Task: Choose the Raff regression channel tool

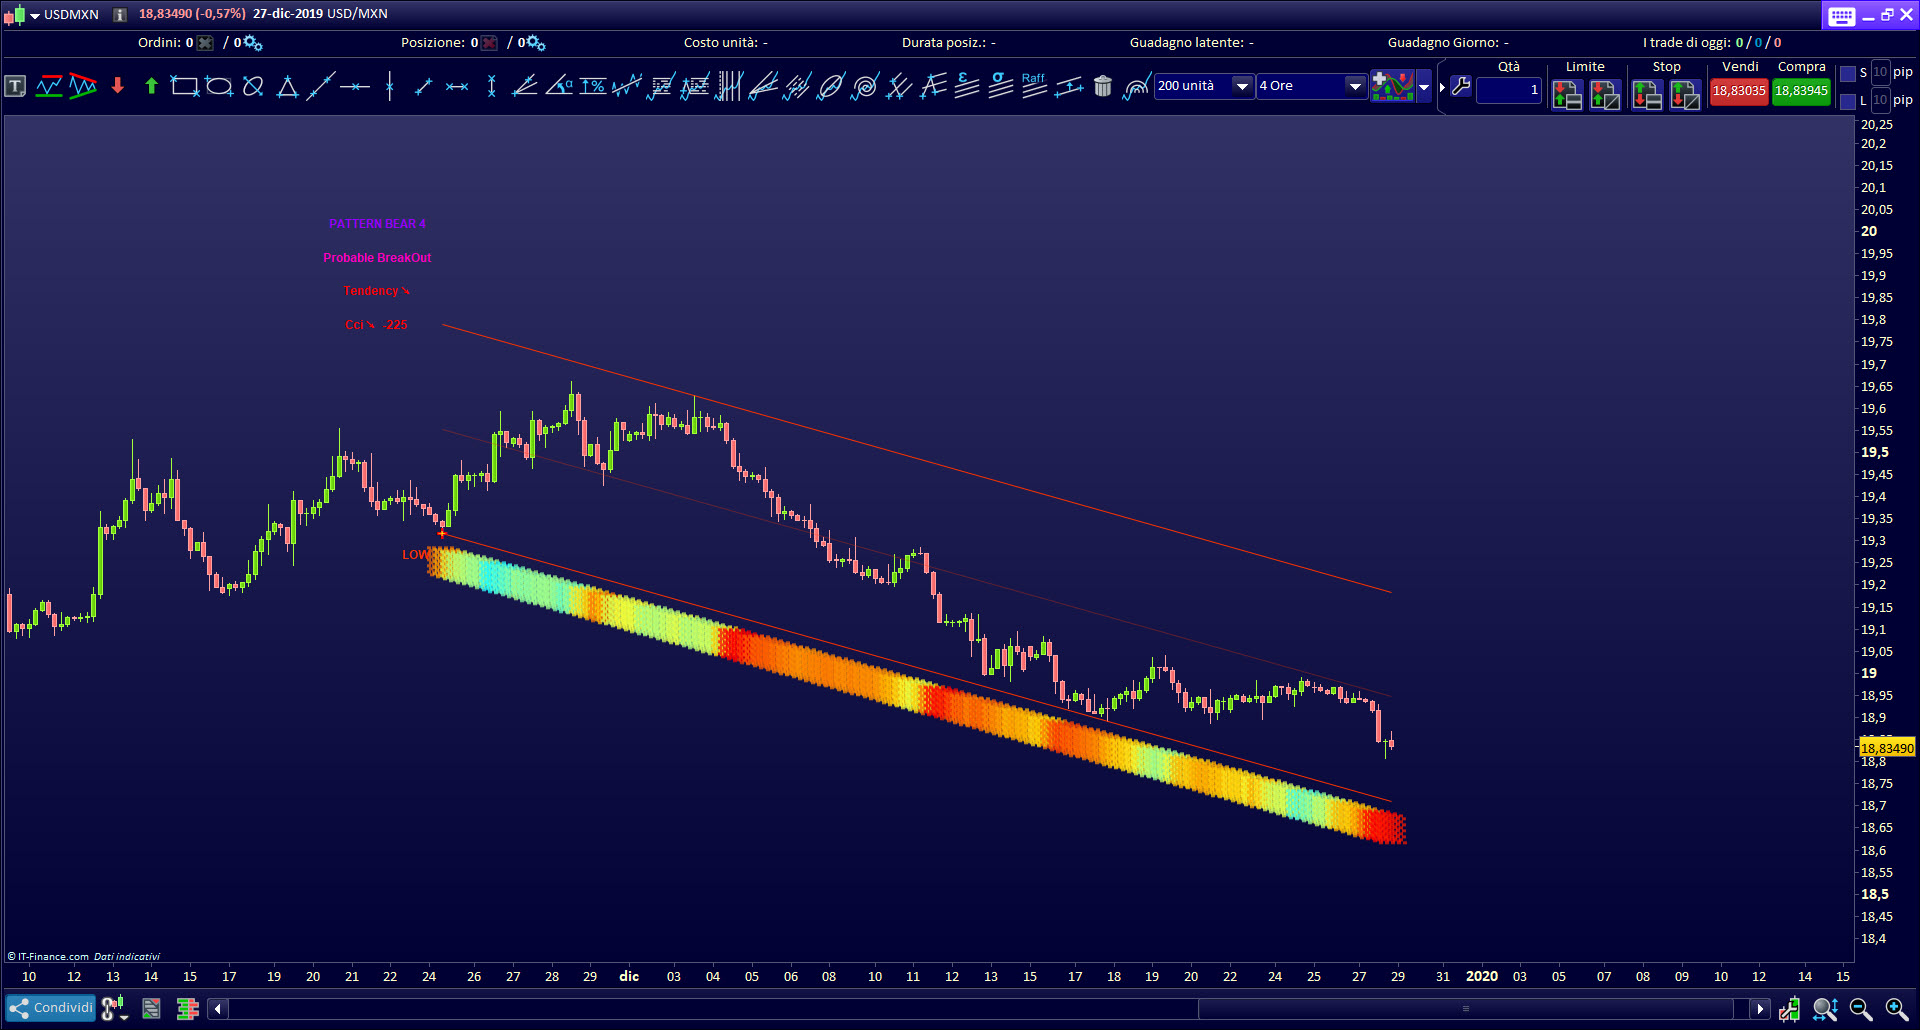Action: click(1034, 87)
